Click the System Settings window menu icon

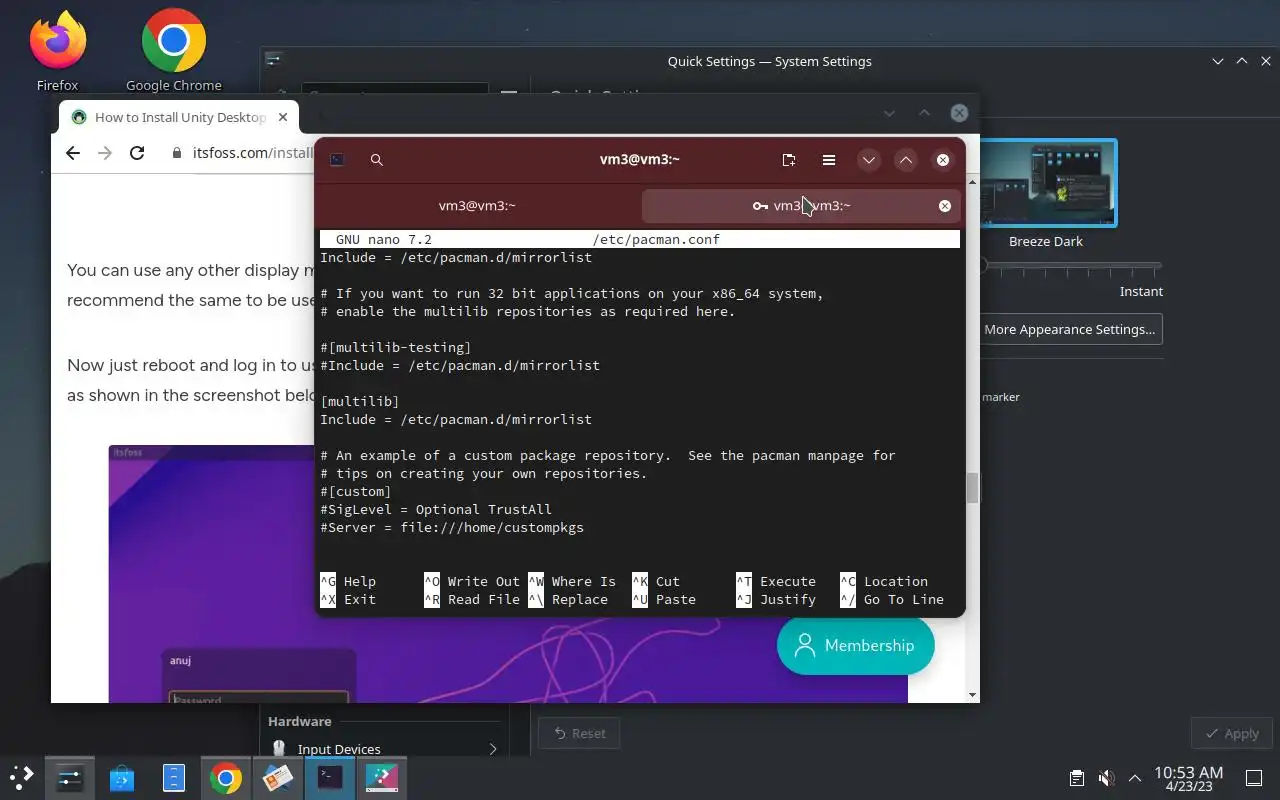click(274, 61)
